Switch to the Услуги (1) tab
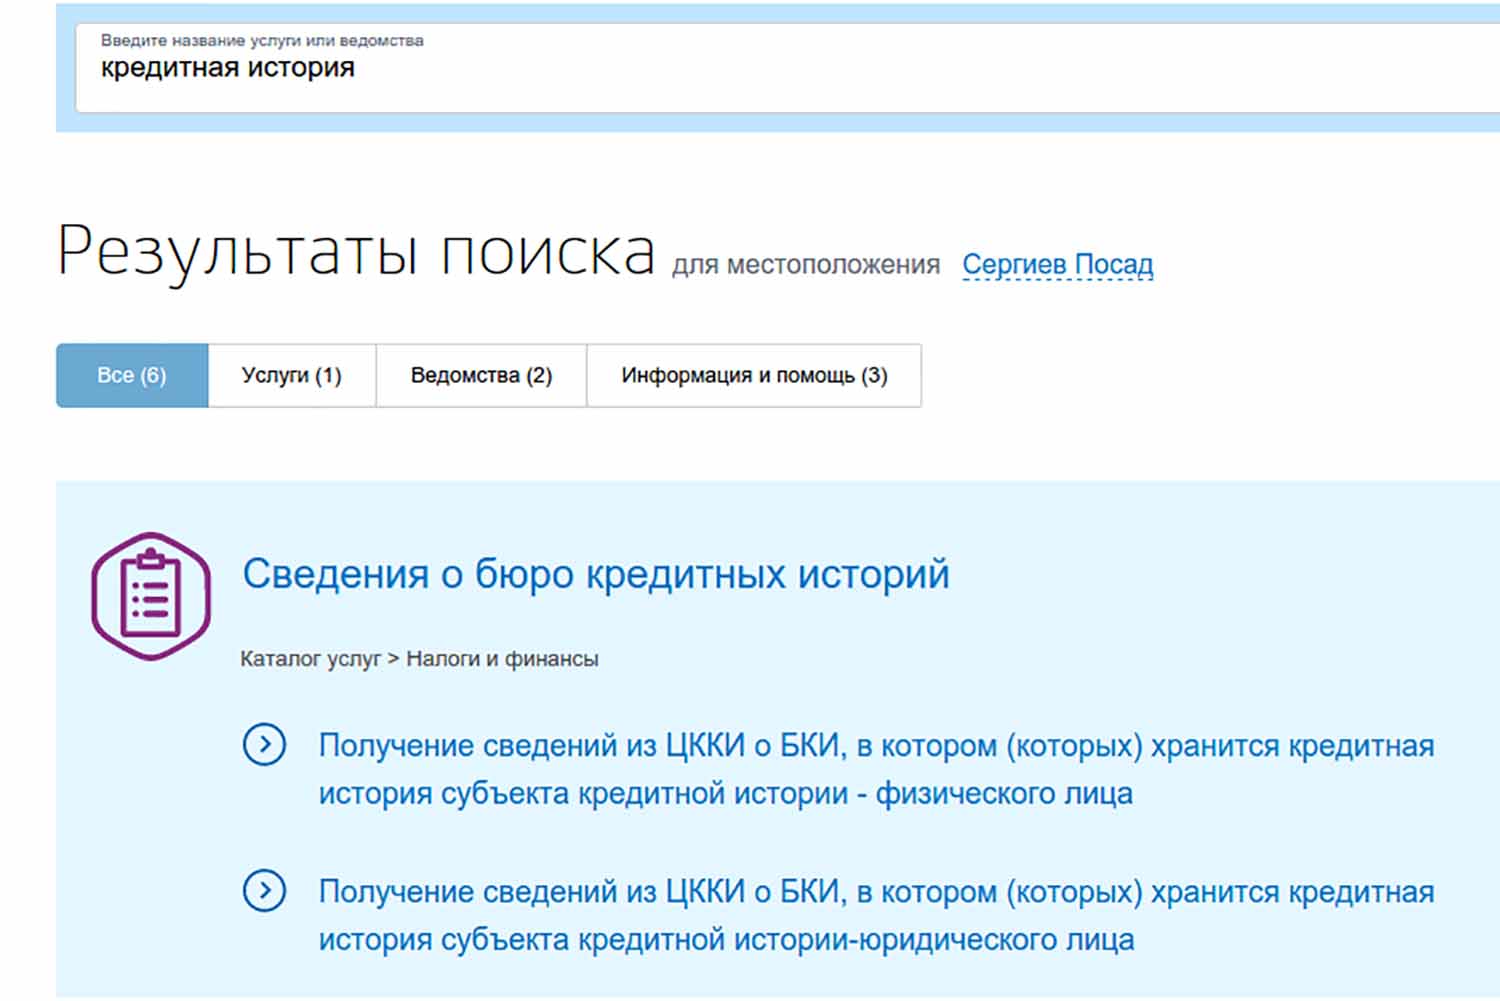The height and width of the screenshot is (1001, 1500). coord(292,375)
